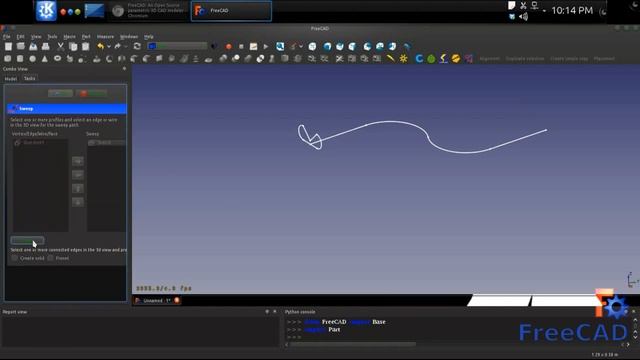Switch to Chromium FreeCAD taskbar entry

[149, 11]
